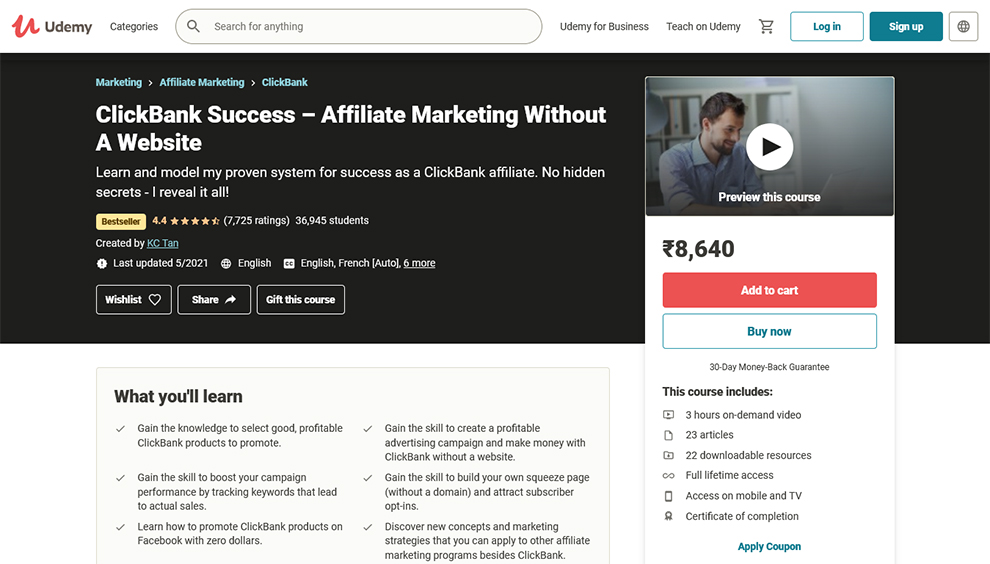Click checkmark beside profitable advertising campaign item
Screen dimensions: 990x564
pyautogui.click(x=367, y=429)
